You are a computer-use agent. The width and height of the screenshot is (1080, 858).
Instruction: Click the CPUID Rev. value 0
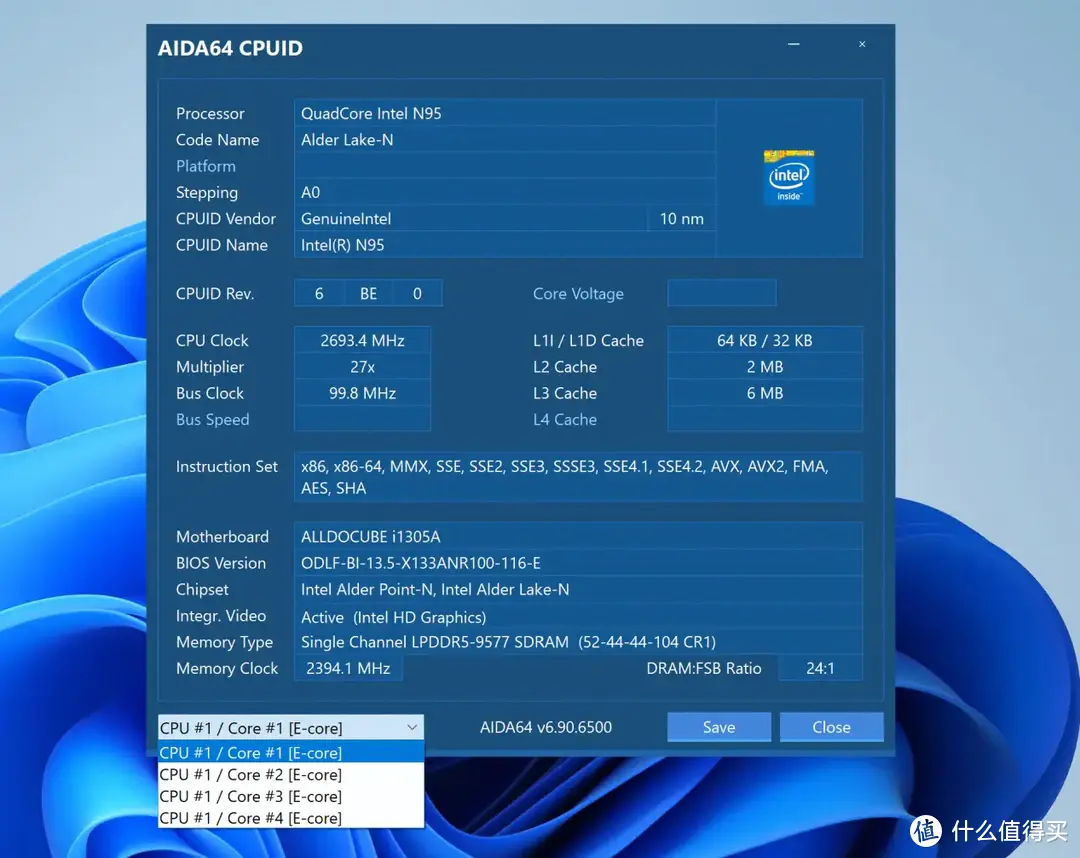(x=417, y=293)
